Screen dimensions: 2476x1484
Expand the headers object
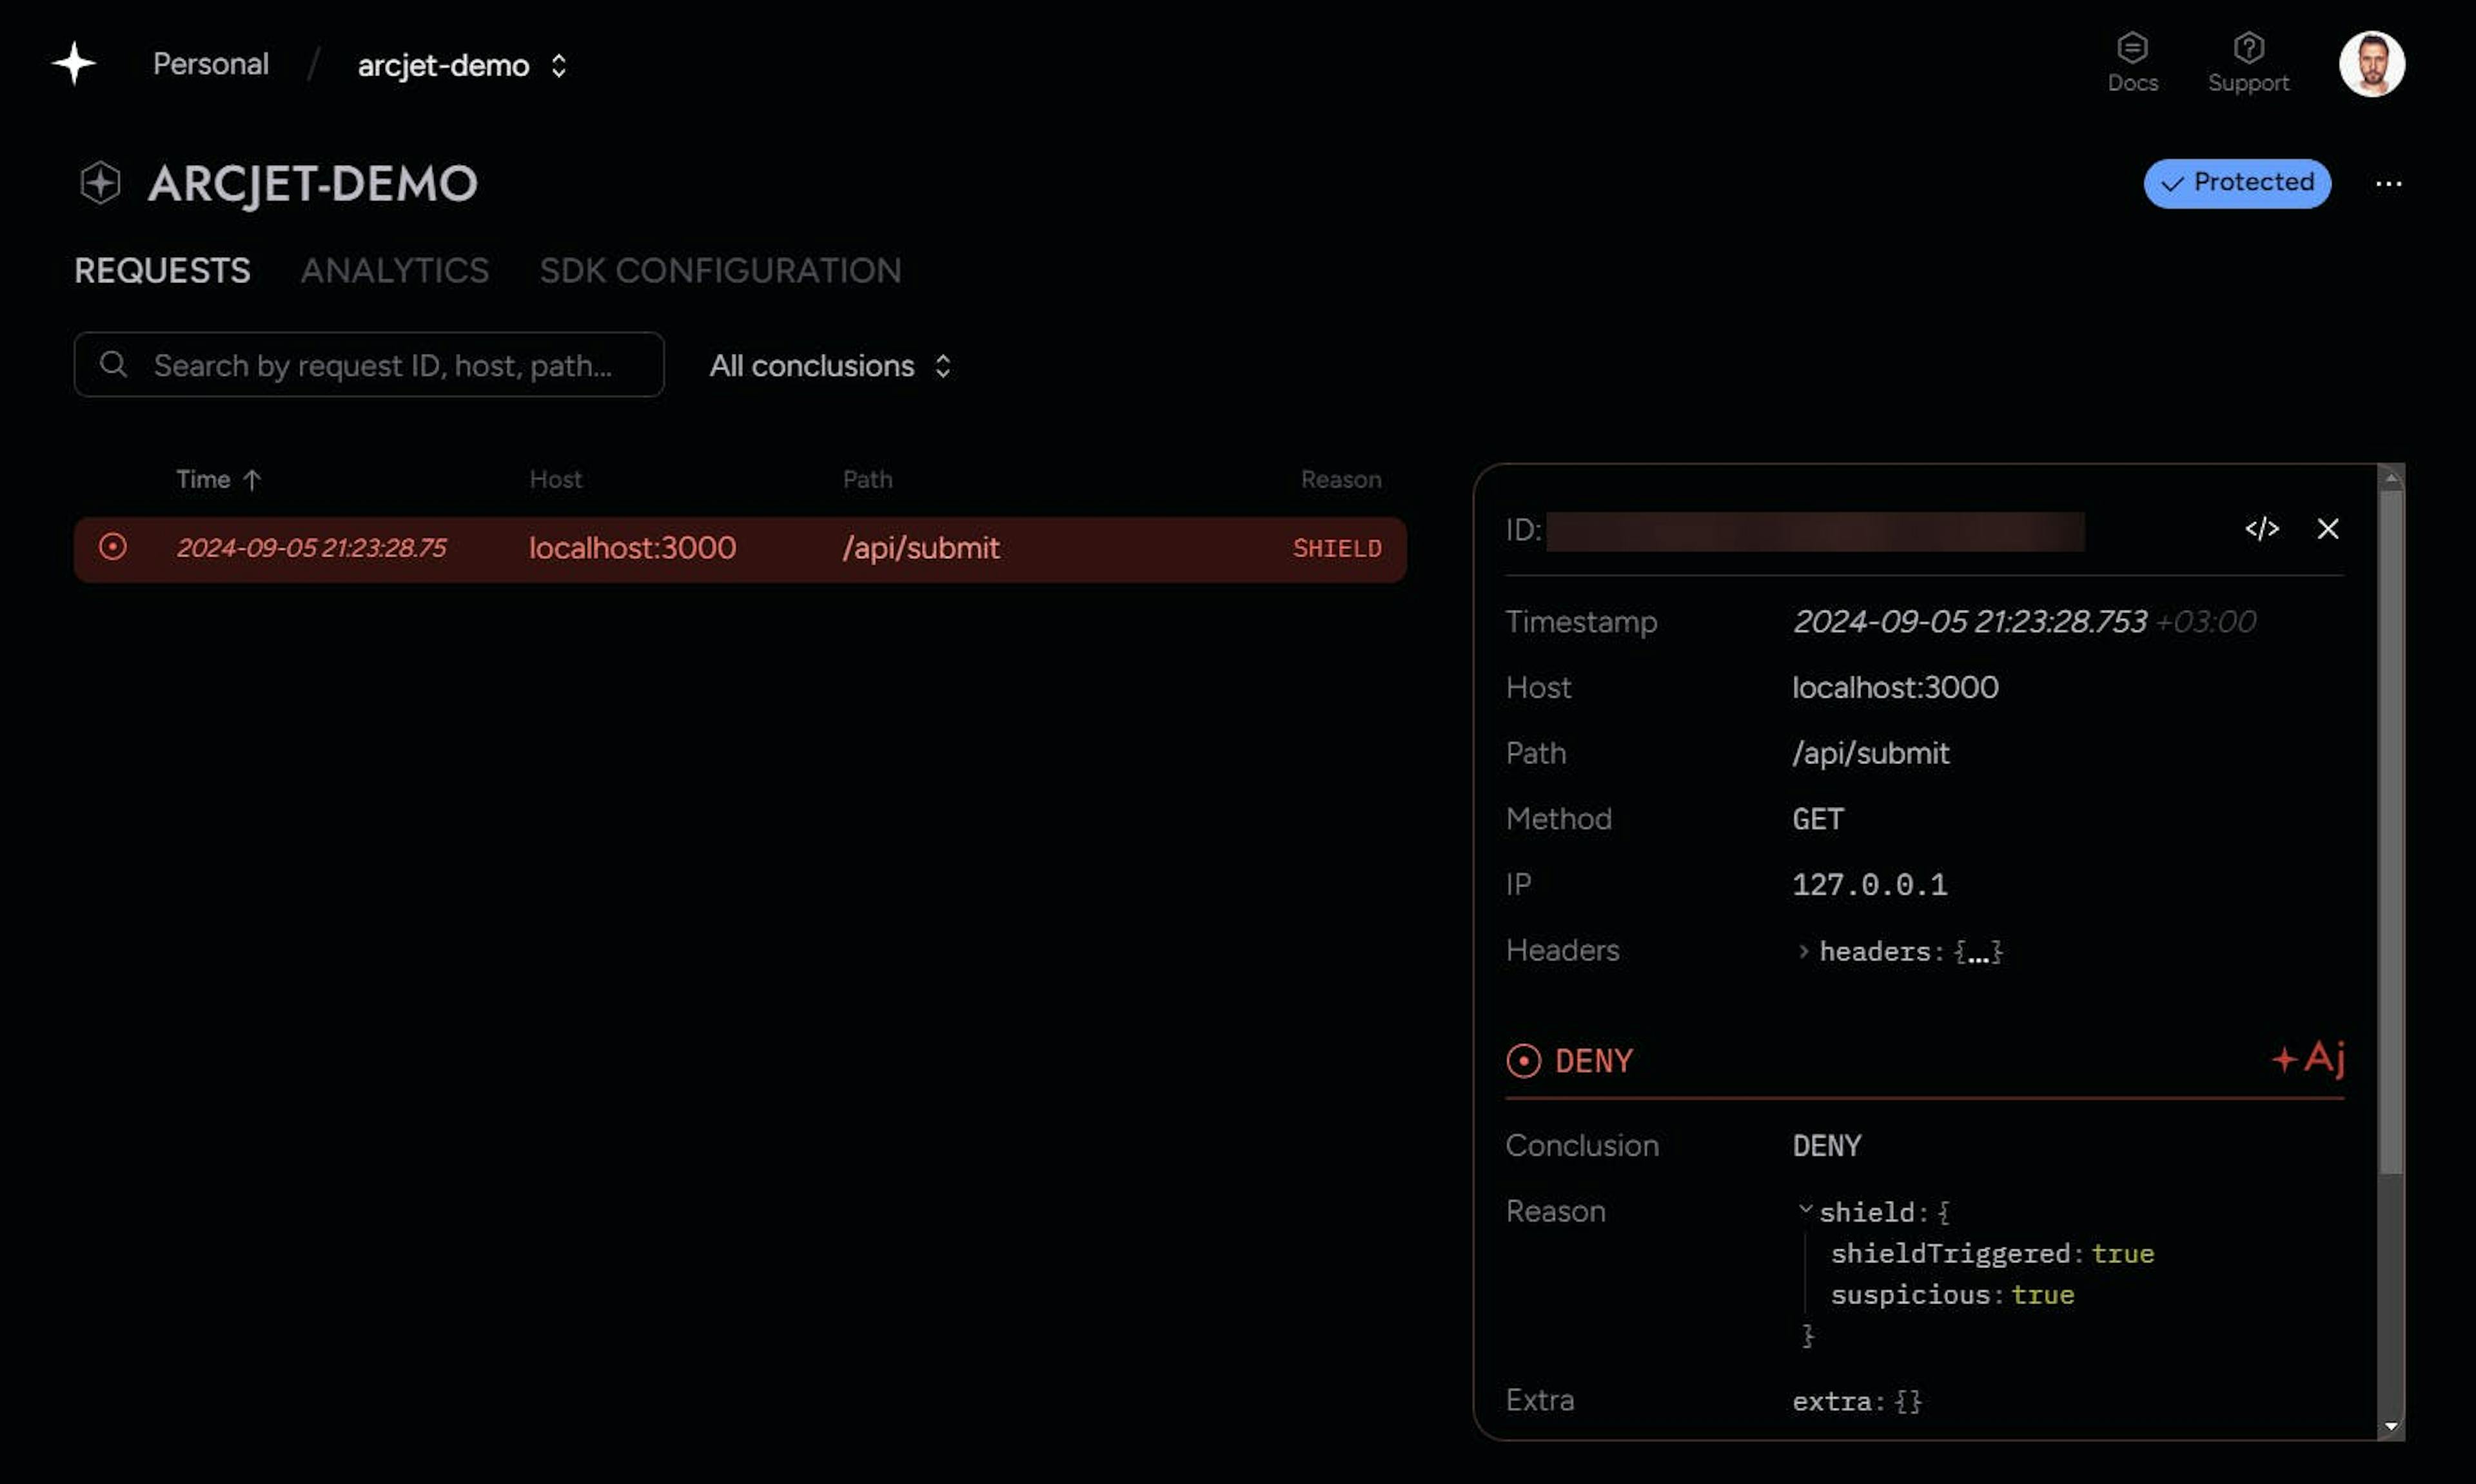tap(1804, 951)
